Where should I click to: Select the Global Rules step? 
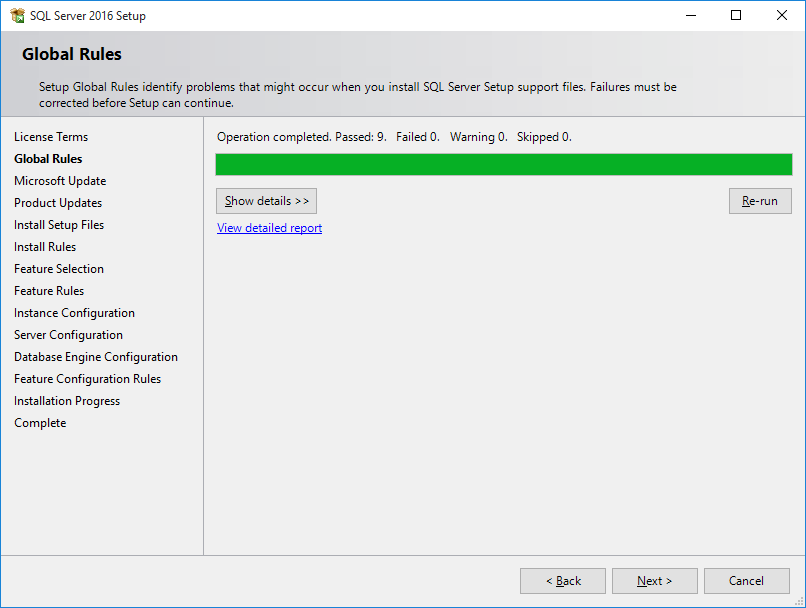tap(48, 159)
